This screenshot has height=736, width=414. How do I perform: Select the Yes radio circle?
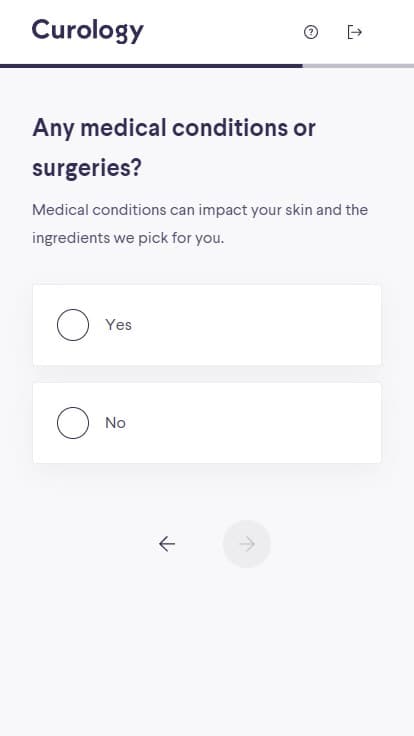click(x=73, y=325)
